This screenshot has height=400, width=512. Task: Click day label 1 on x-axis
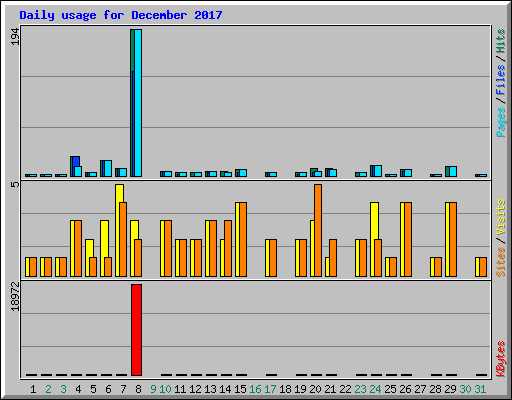[x=33, y=389]
